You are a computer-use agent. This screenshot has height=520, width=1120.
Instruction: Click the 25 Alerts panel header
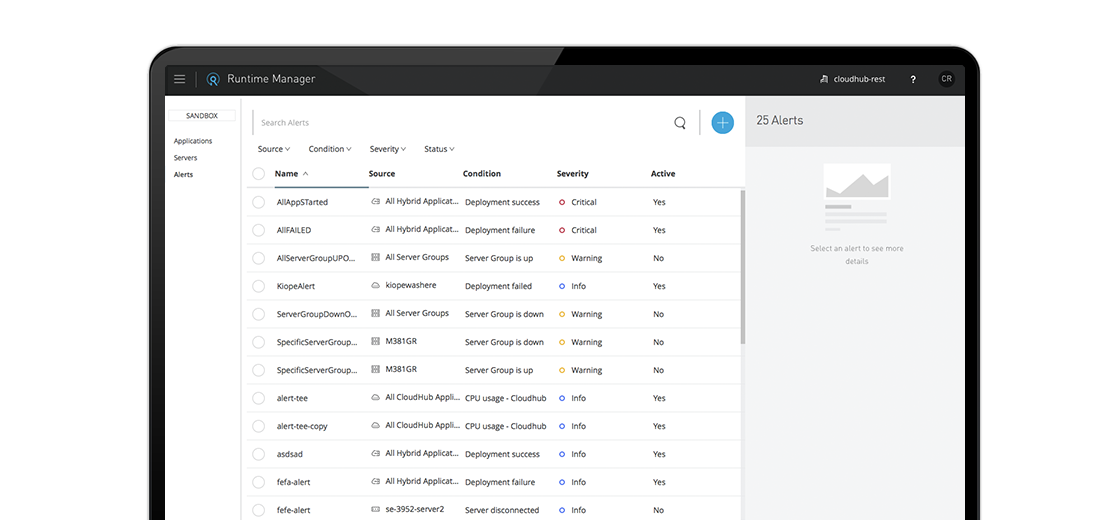point(855,121)
